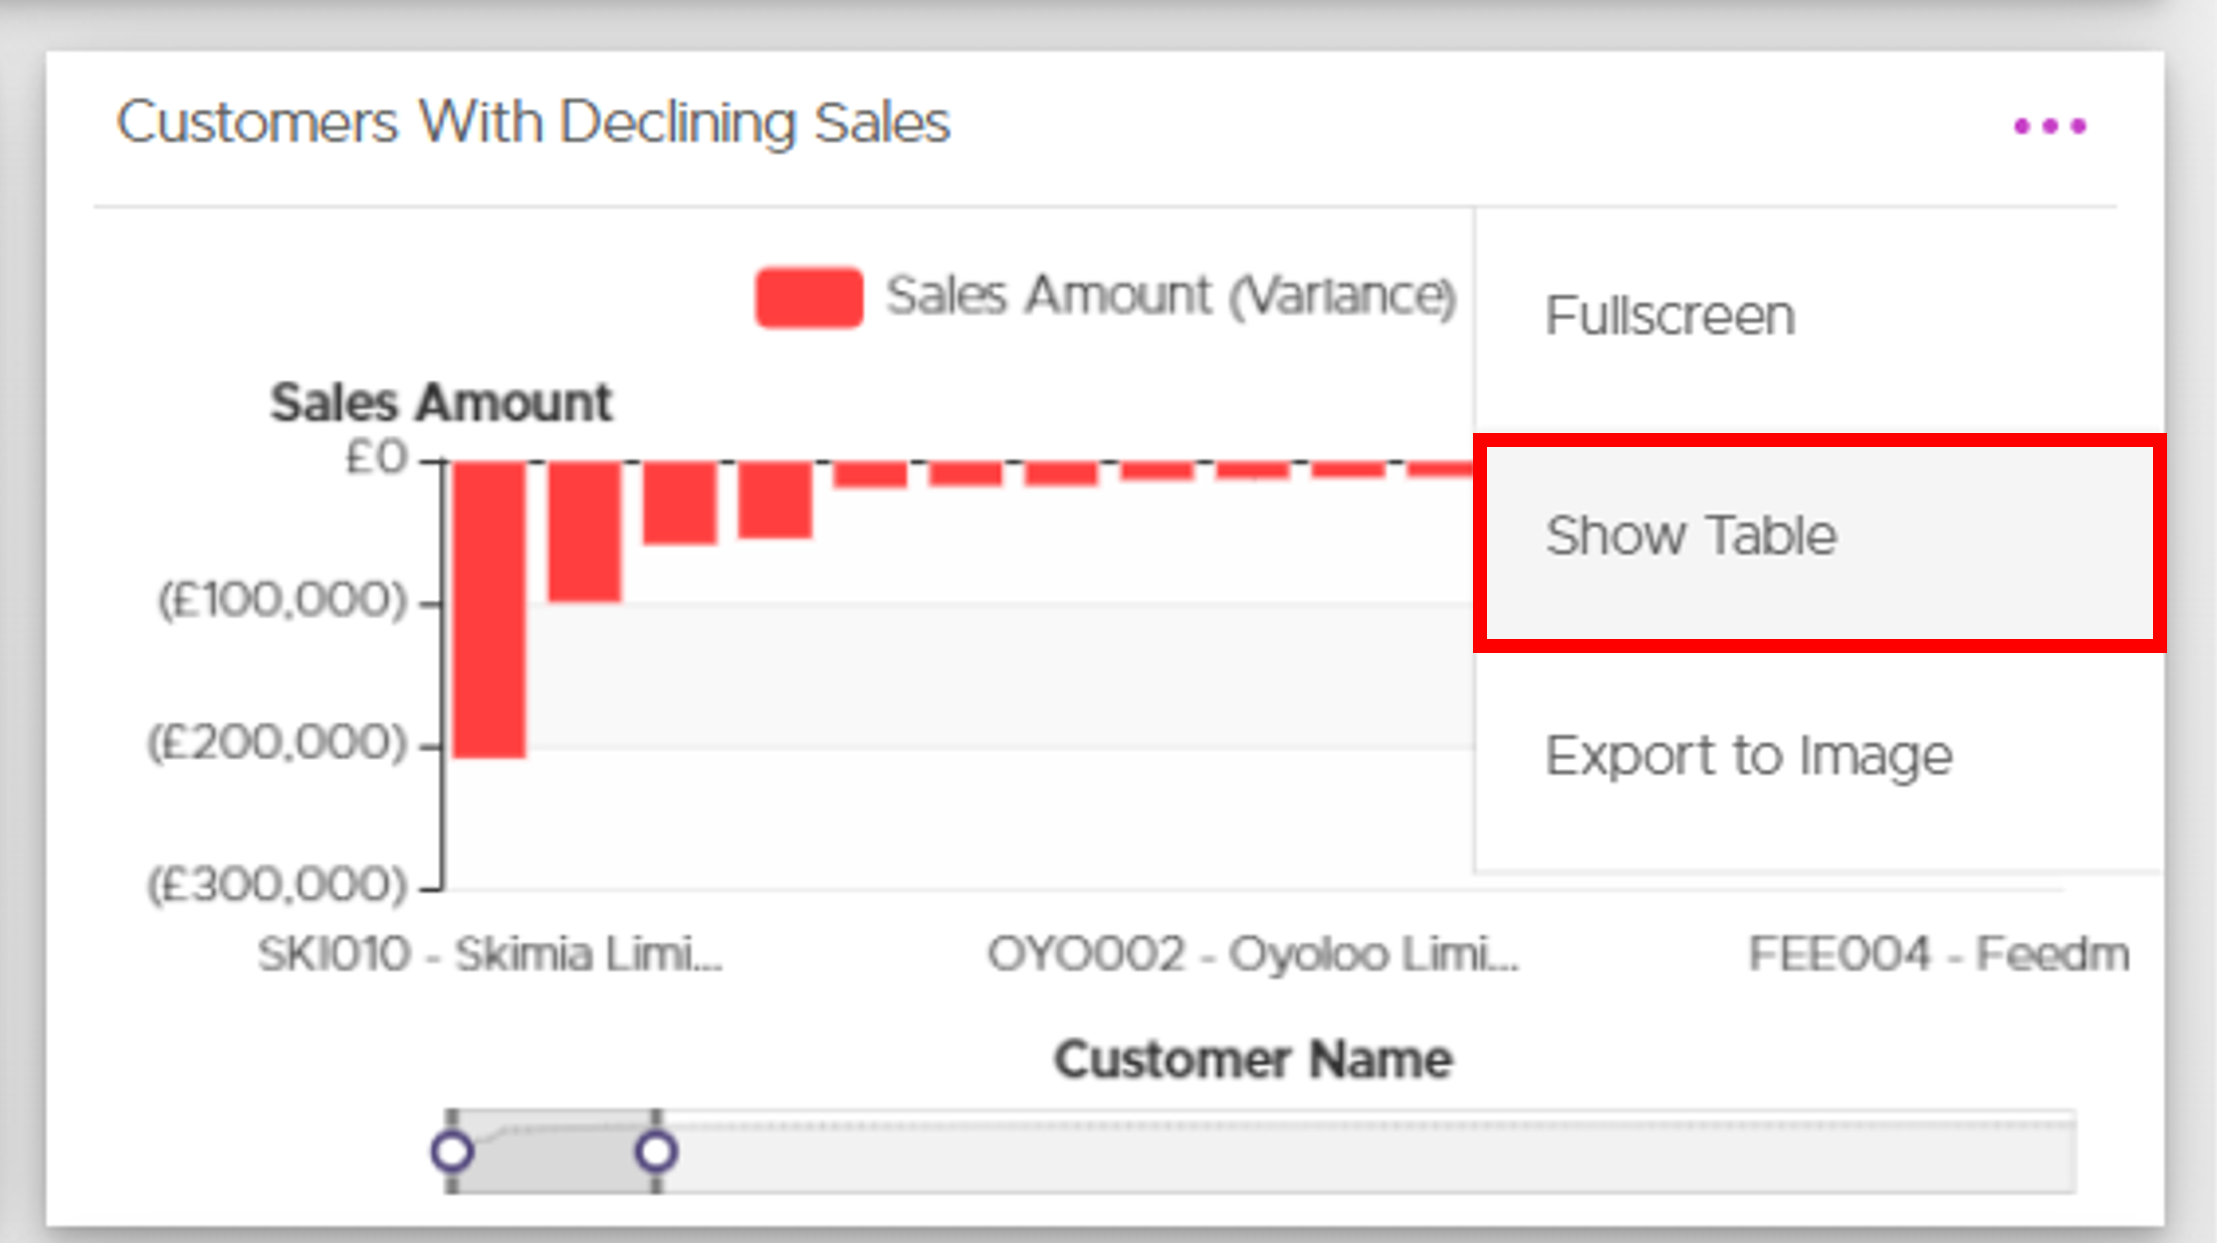
Task: Click the OYO002 - Oyoloo Limi... axis label
Action: coord(1253,954)
